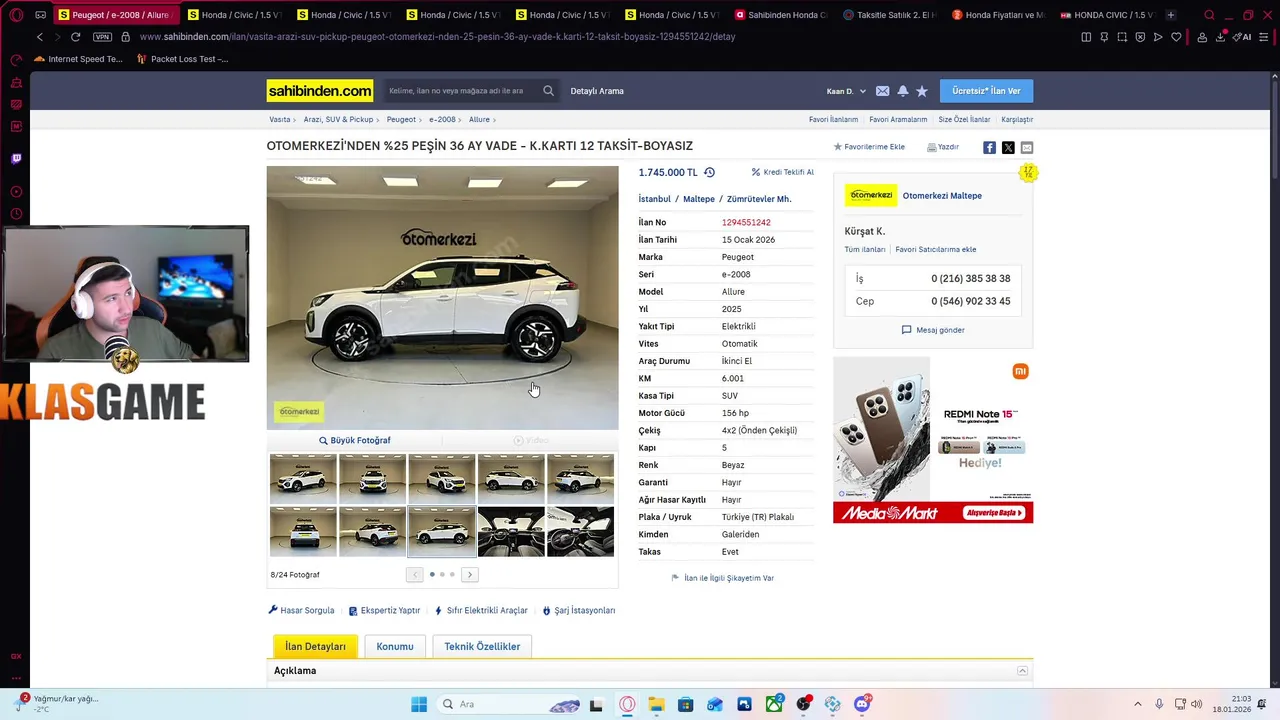
Task: Show hidden system tray icons
Action: tap(1137, 704)
